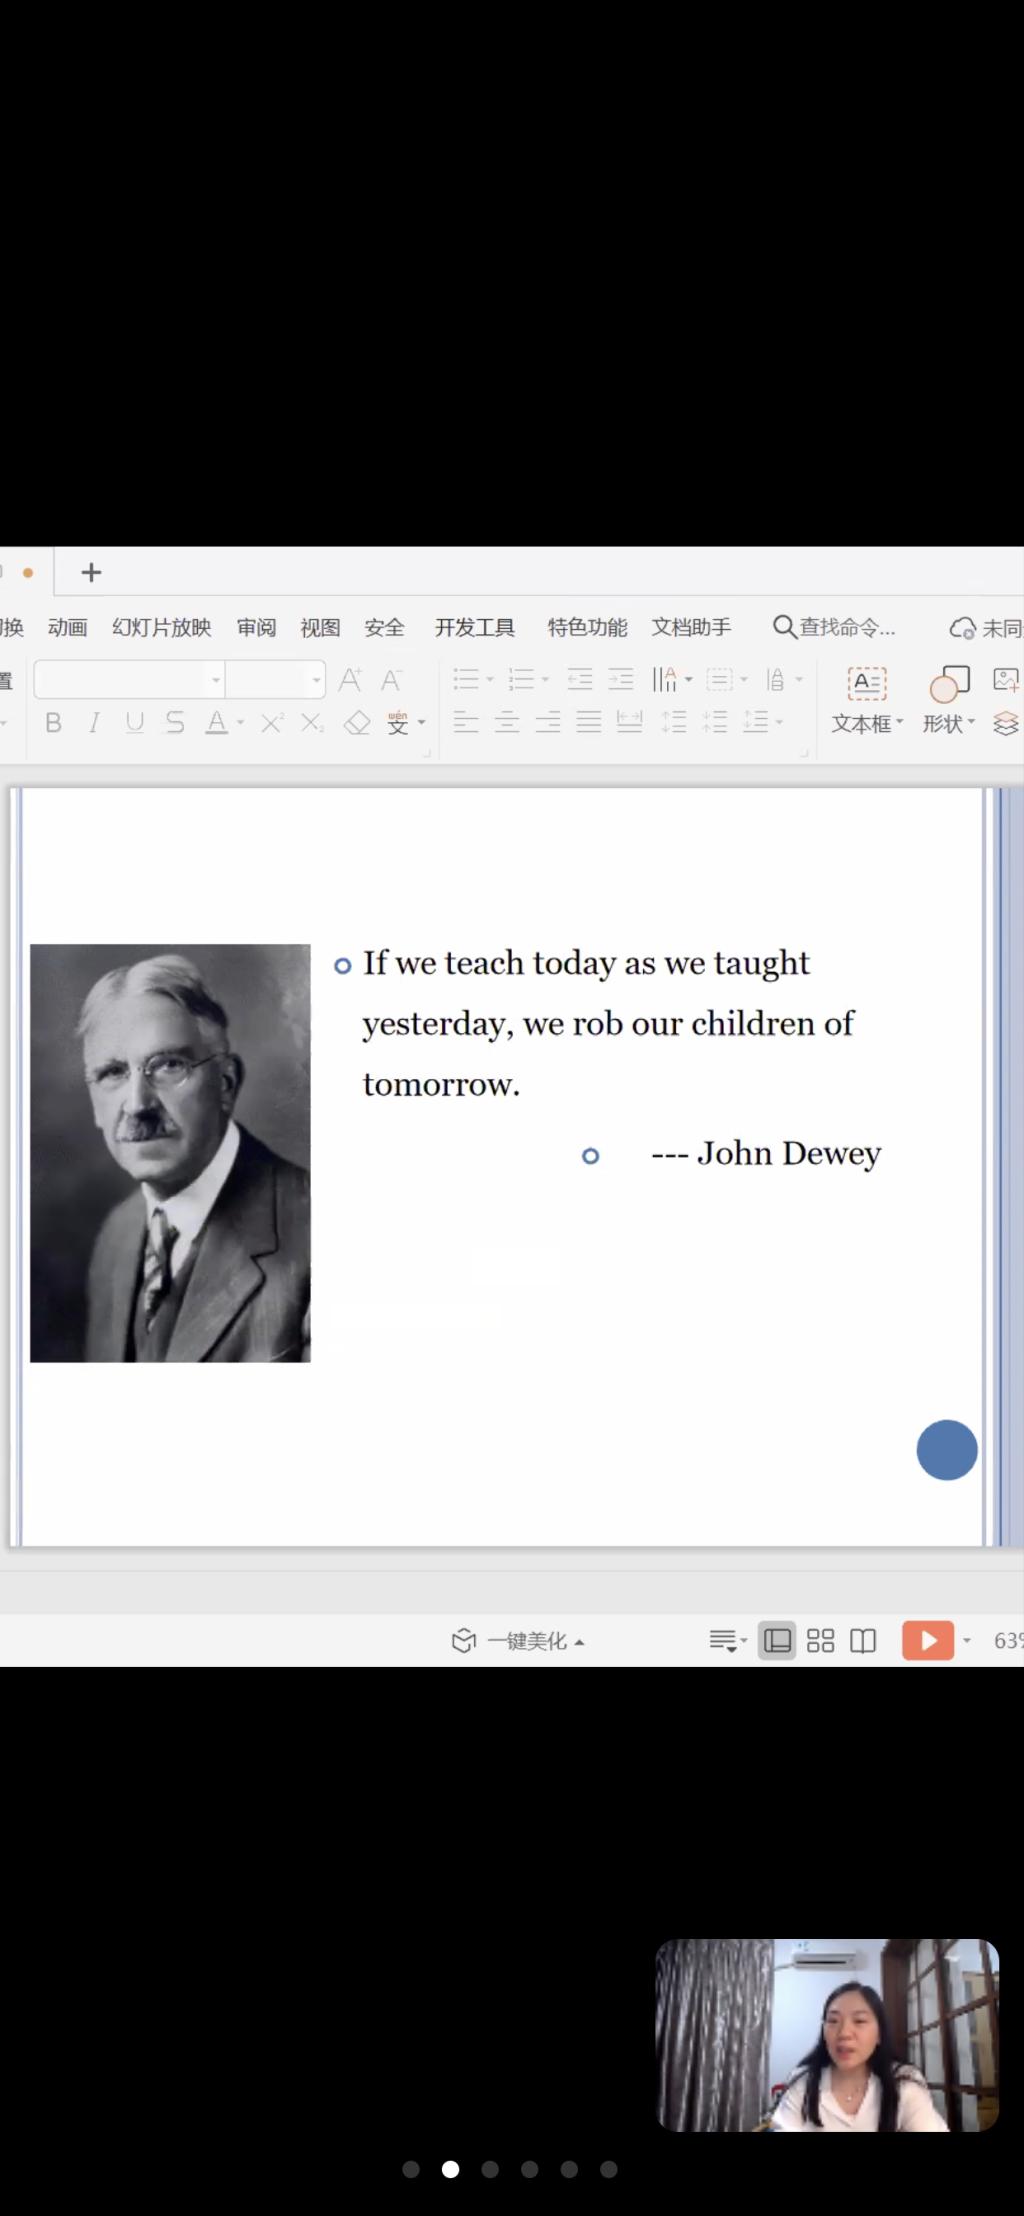This screenshot has width=1024, height=2216.
Task: Toggle bold formatting
Action: (x=54, y=723)
